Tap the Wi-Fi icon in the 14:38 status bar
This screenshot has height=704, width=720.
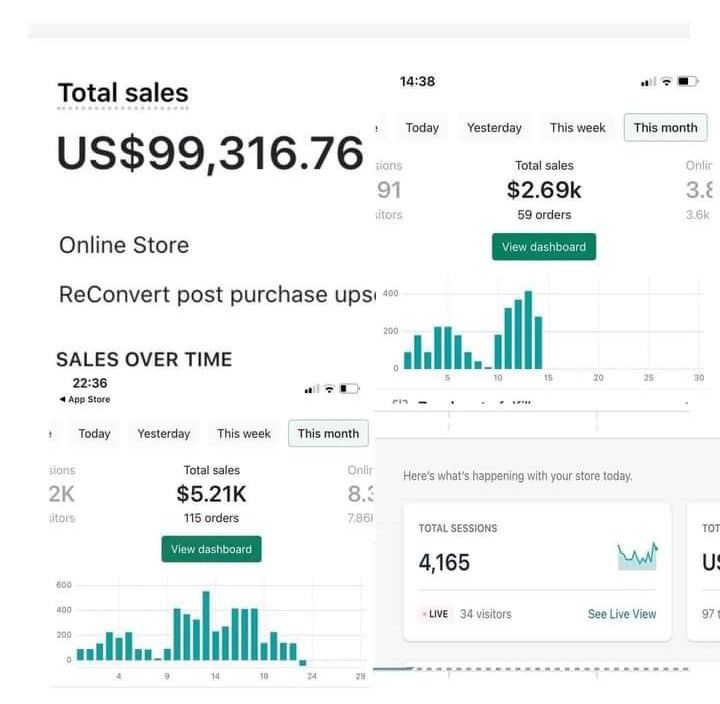(667, 81)
